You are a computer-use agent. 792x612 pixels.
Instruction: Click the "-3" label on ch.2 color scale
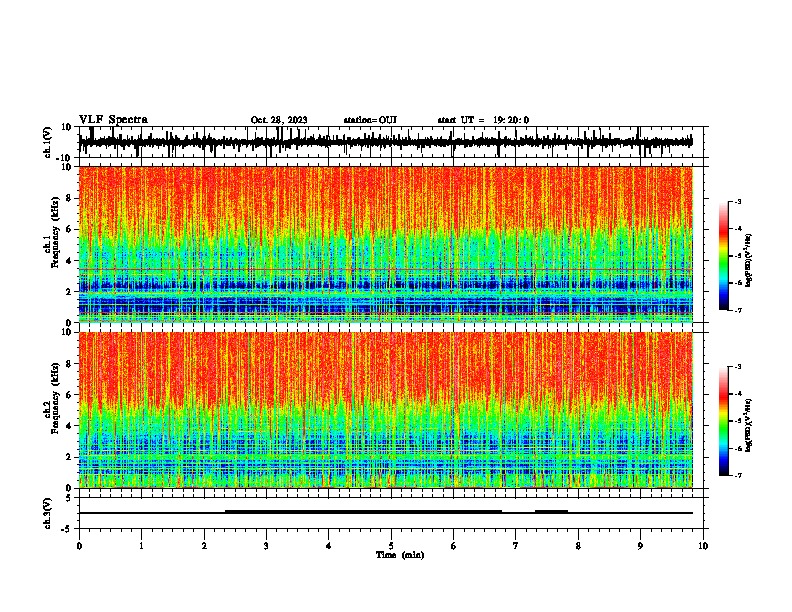pyautogui.click(x=737, y=367)
